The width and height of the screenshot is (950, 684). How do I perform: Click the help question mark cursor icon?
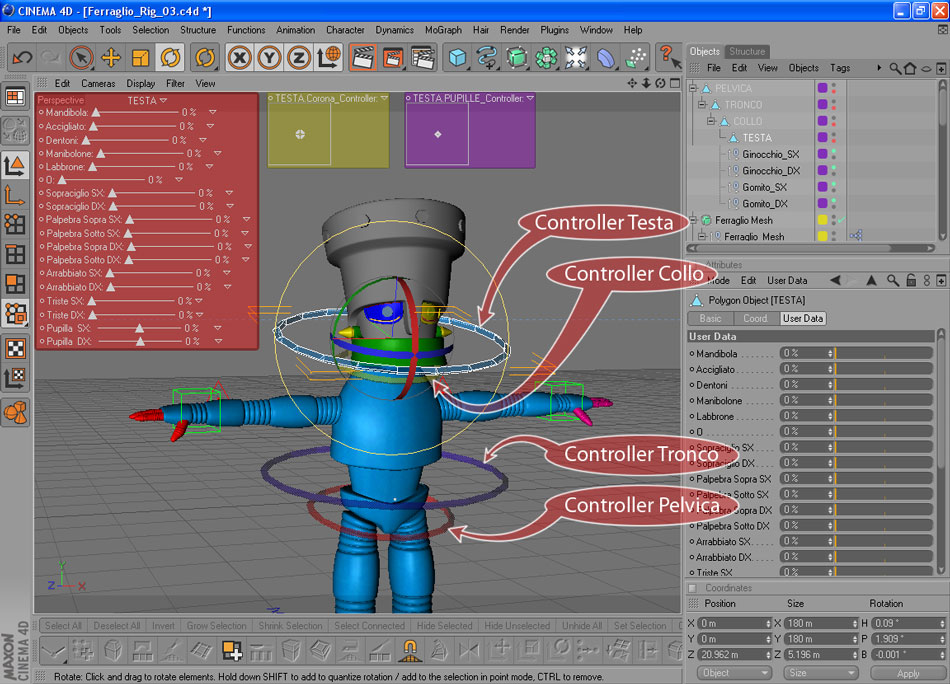coord(668,57)
